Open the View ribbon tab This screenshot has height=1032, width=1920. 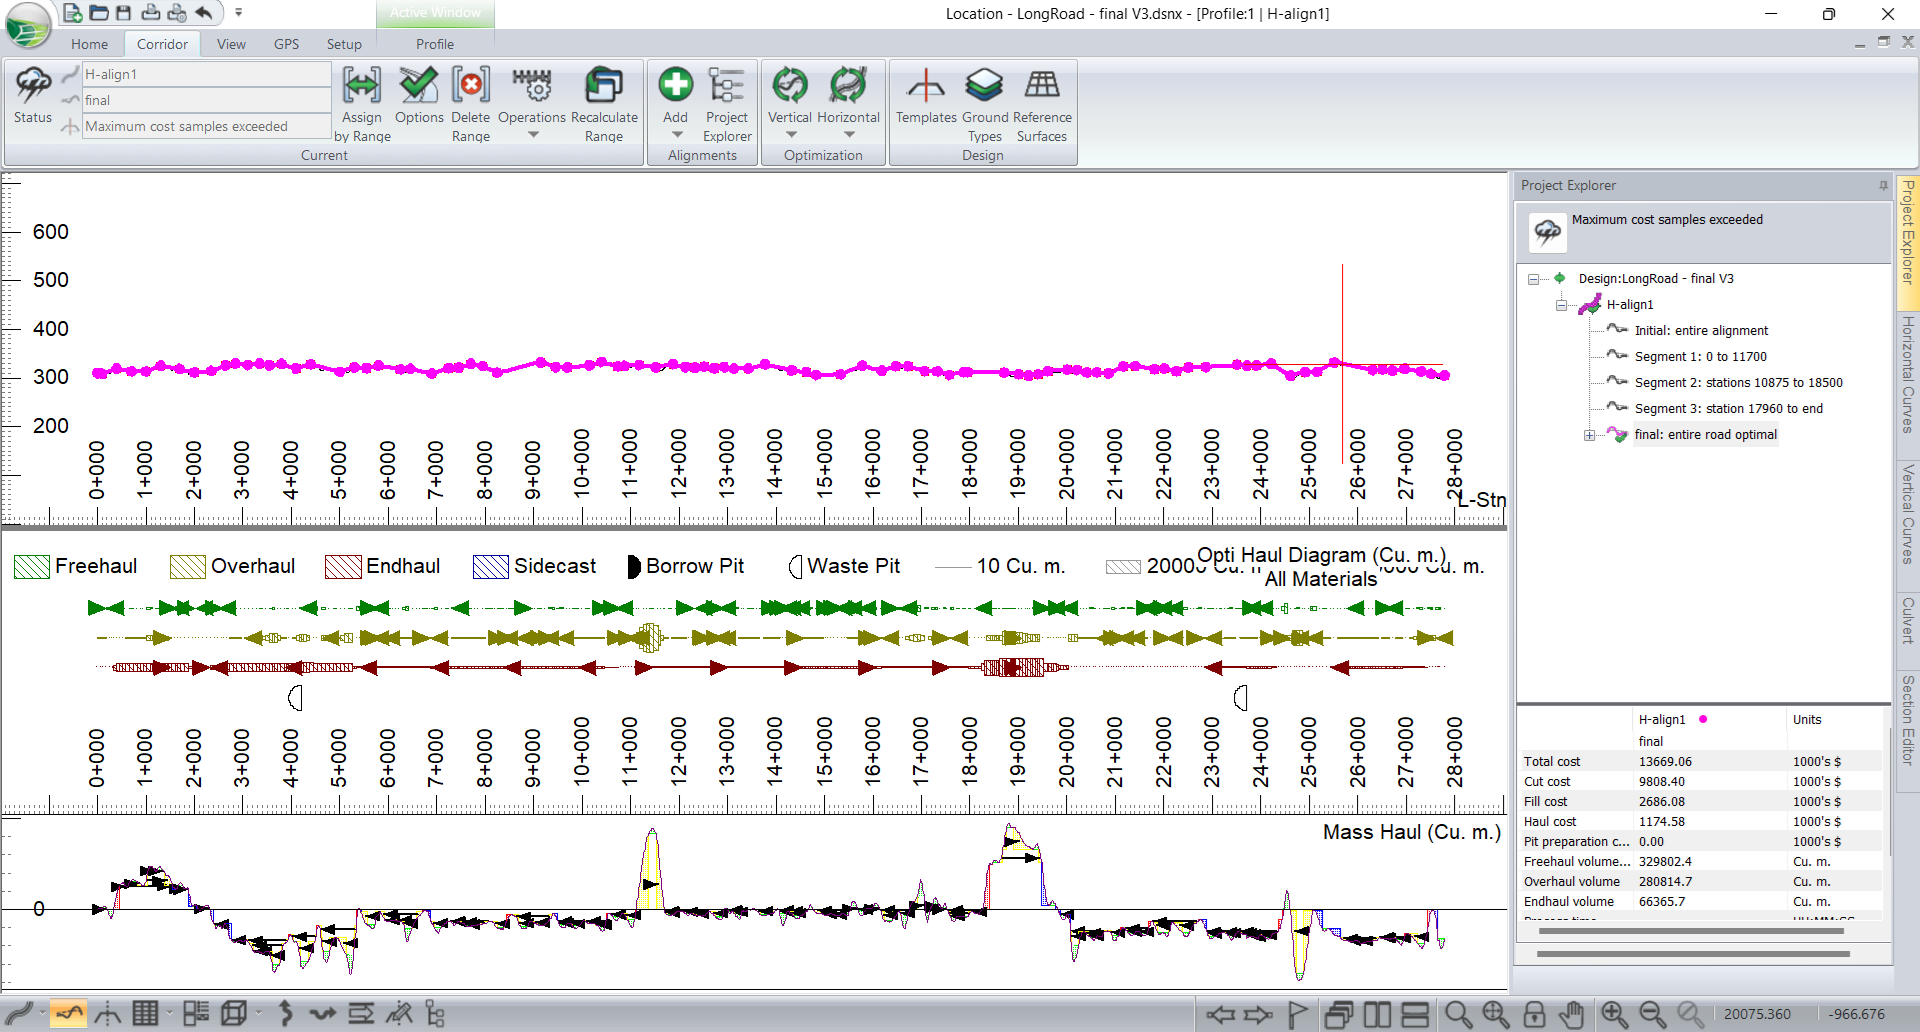[x=231, y=44]
